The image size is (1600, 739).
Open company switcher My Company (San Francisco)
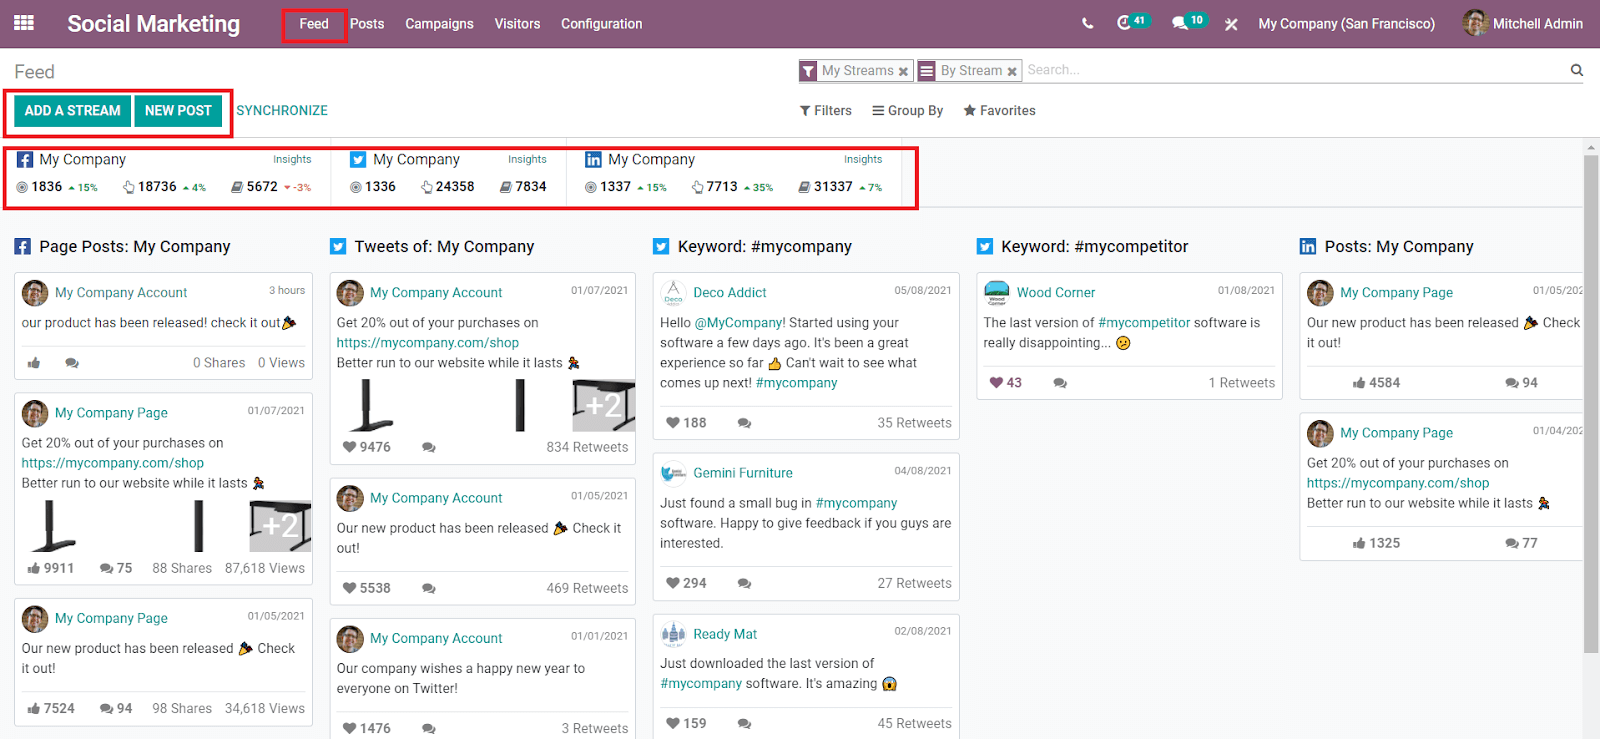coord(1346,24)
